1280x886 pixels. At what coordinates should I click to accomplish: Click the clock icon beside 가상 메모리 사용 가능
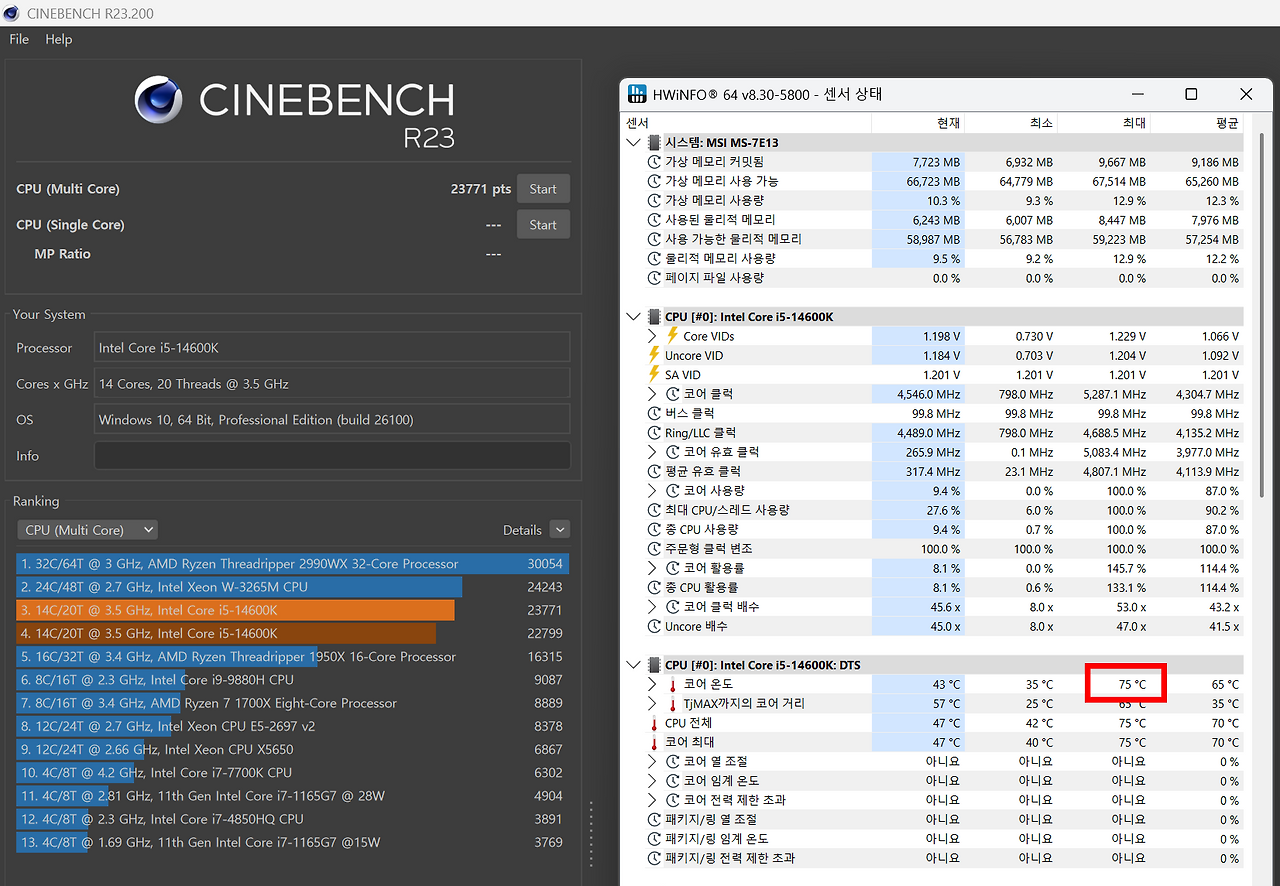tap(654, 181)
